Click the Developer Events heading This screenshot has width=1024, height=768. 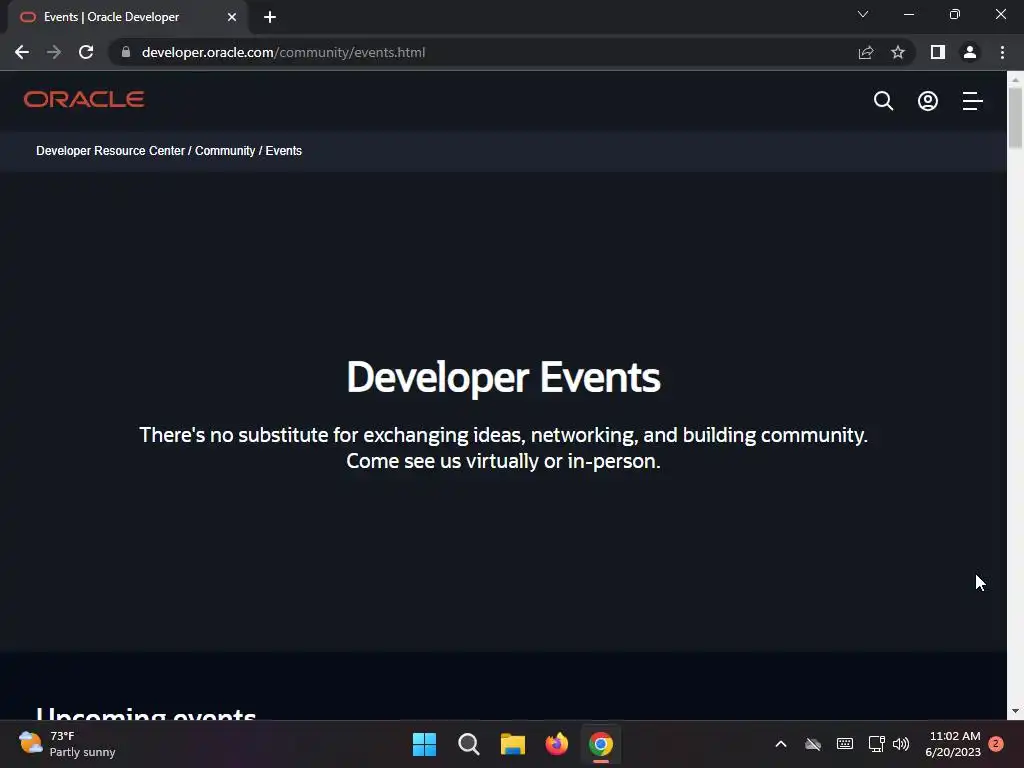[503, 377]
